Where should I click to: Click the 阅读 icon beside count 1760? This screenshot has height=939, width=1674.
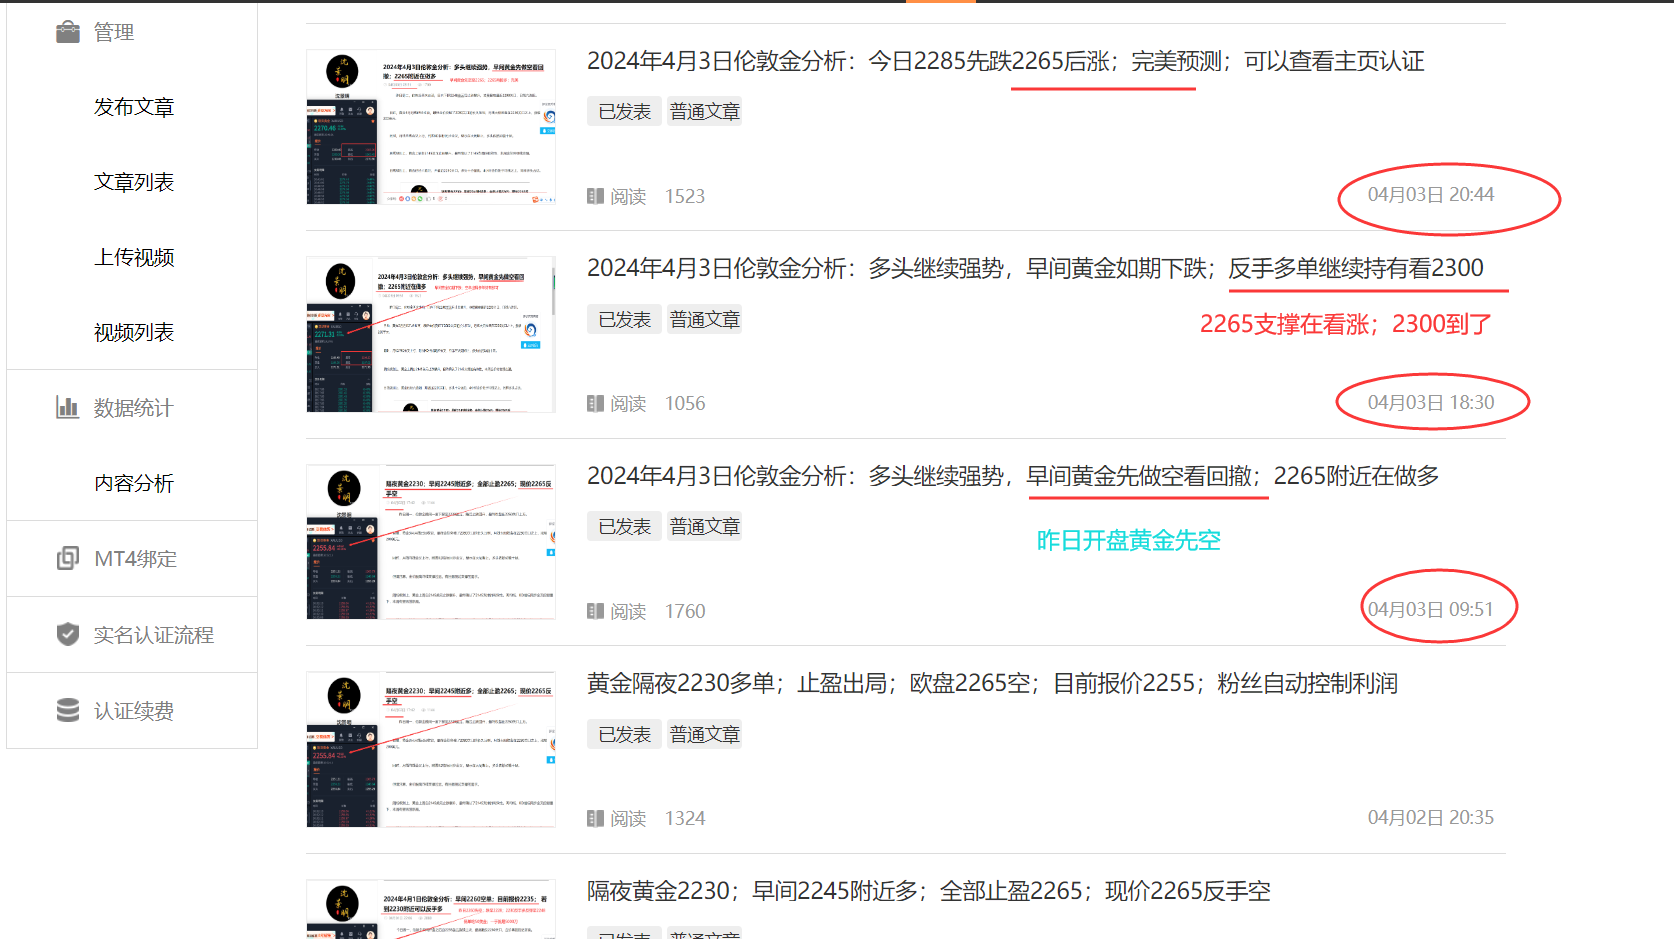click(x=596, y=611)
